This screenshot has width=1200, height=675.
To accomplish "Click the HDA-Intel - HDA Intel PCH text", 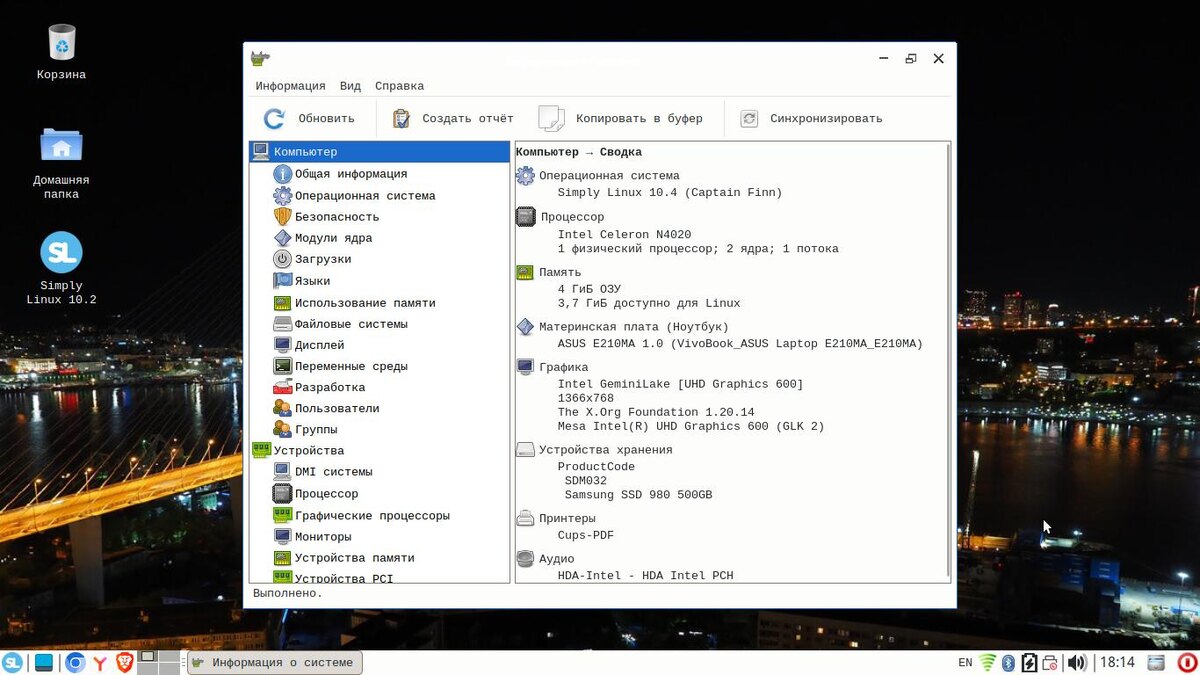I will pos(645,575).
